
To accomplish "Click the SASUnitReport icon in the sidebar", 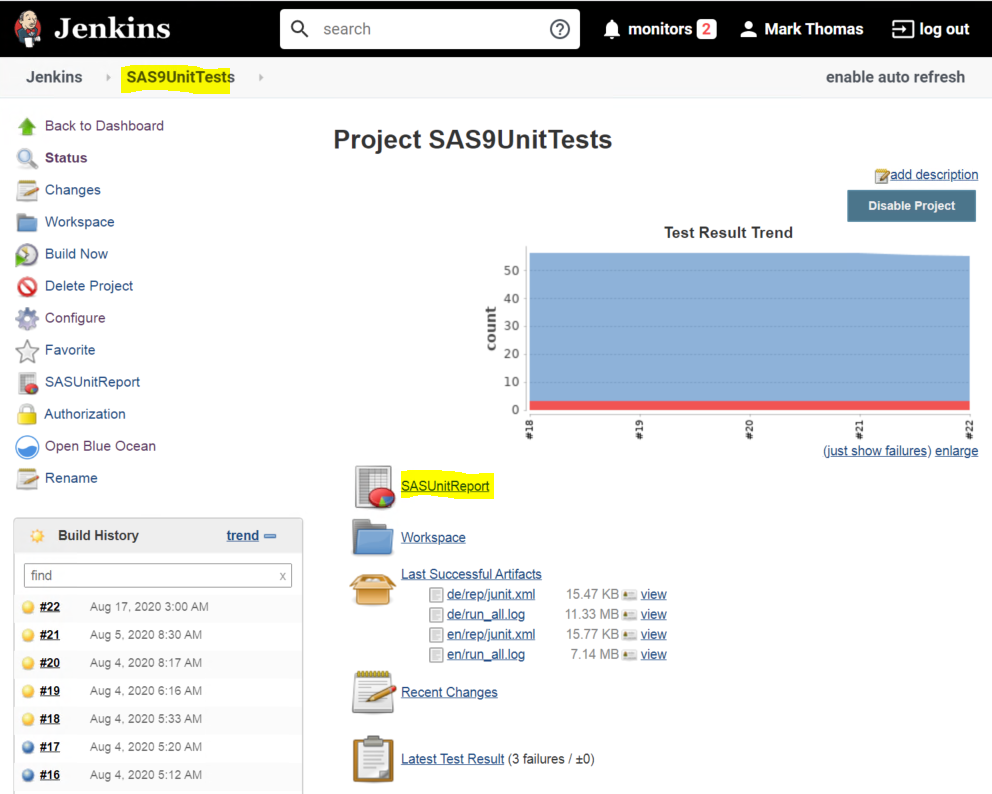I will click(28, 383).
